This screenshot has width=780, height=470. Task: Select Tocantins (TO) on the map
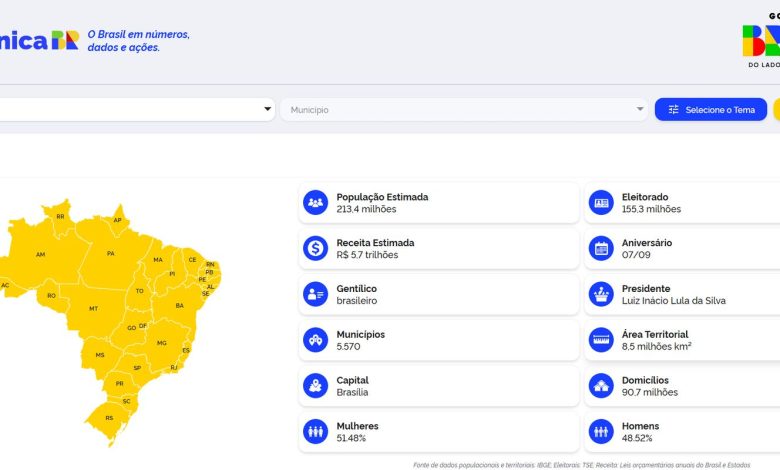point(139,291)
